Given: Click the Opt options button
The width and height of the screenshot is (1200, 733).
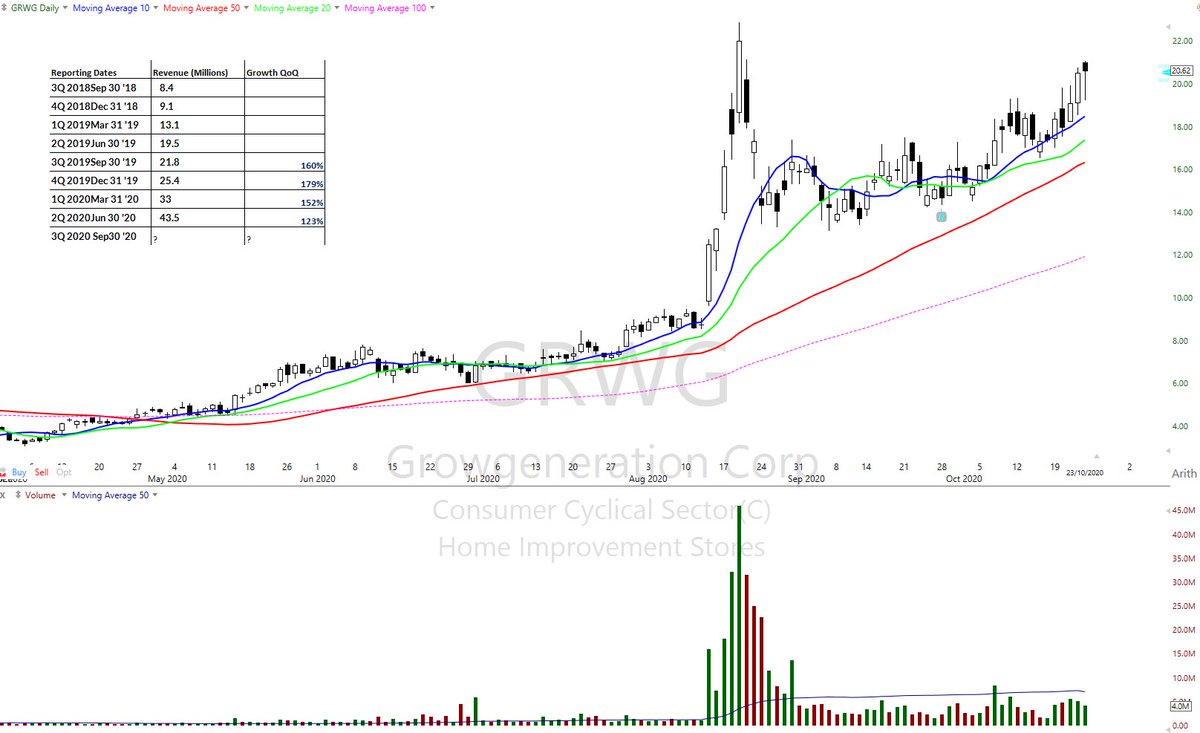Looking at the screenshot, I should [x=64, y=471].
